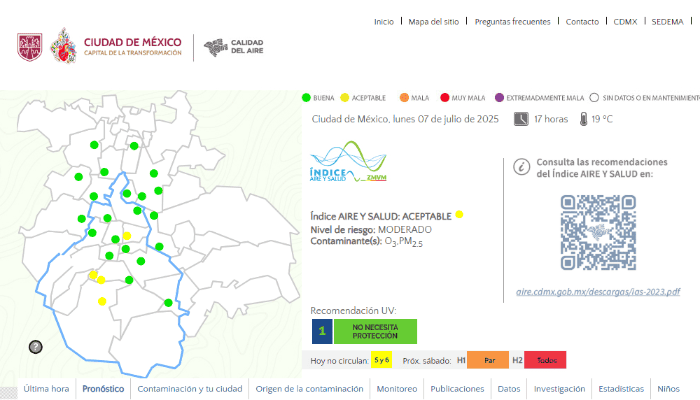Click the Calidad del Aire logo

tap(233, 46)
